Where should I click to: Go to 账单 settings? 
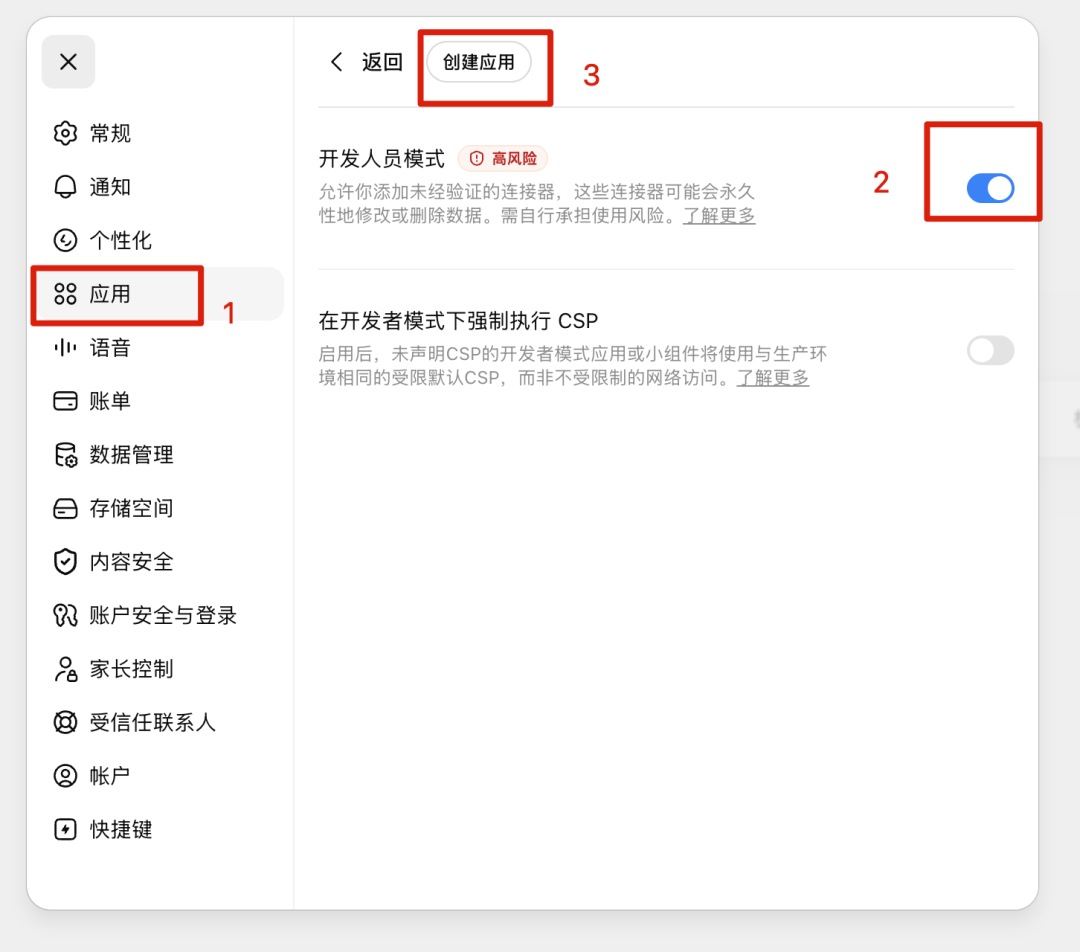158,401
